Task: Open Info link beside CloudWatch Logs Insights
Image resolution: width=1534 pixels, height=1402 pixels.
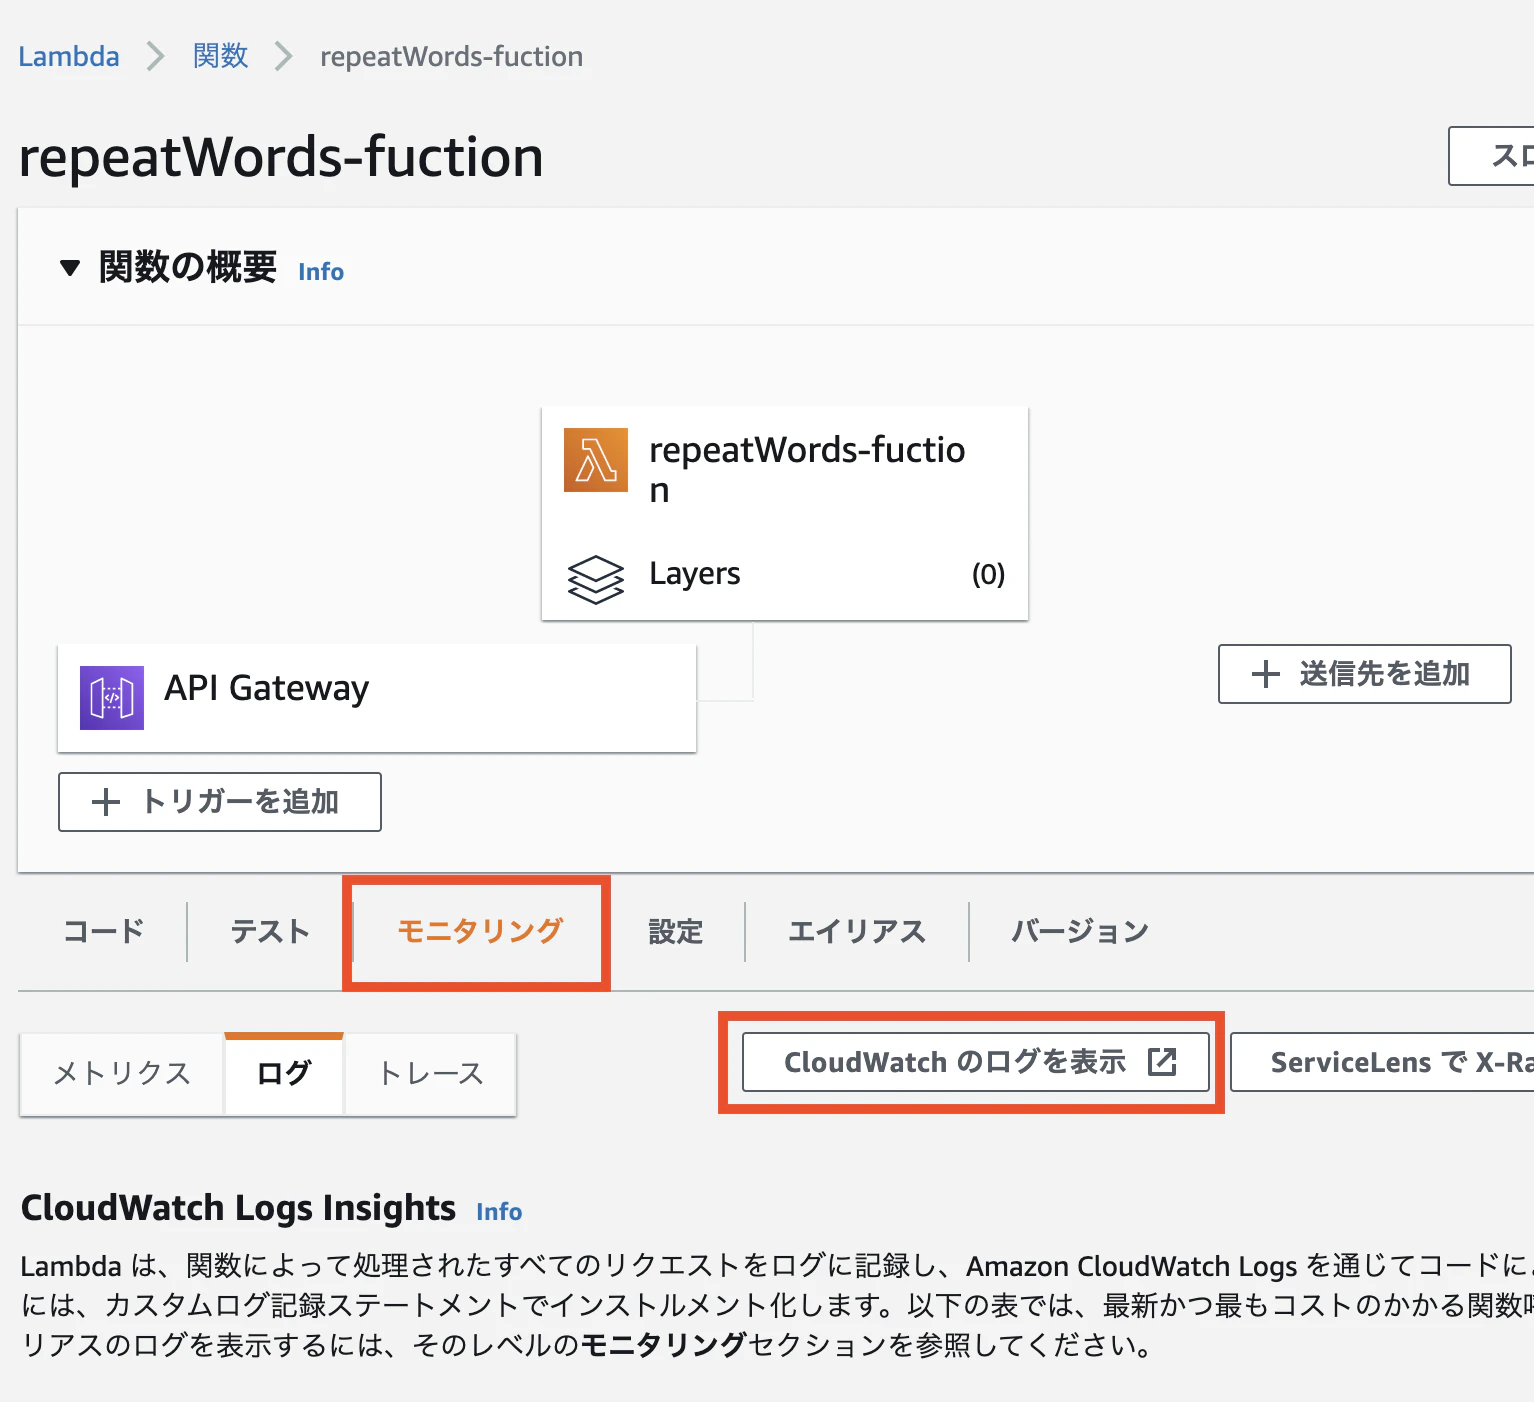Action: coord(499,1212)
